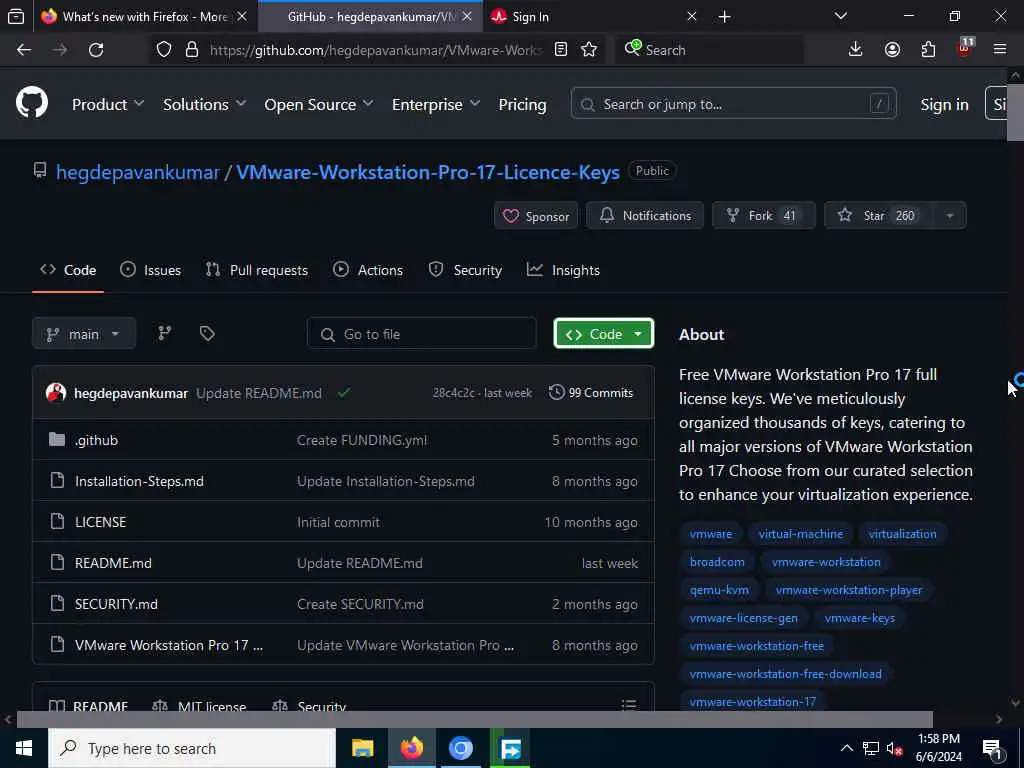
Task: Click the browser back arrow
Action: click(24, 50)
